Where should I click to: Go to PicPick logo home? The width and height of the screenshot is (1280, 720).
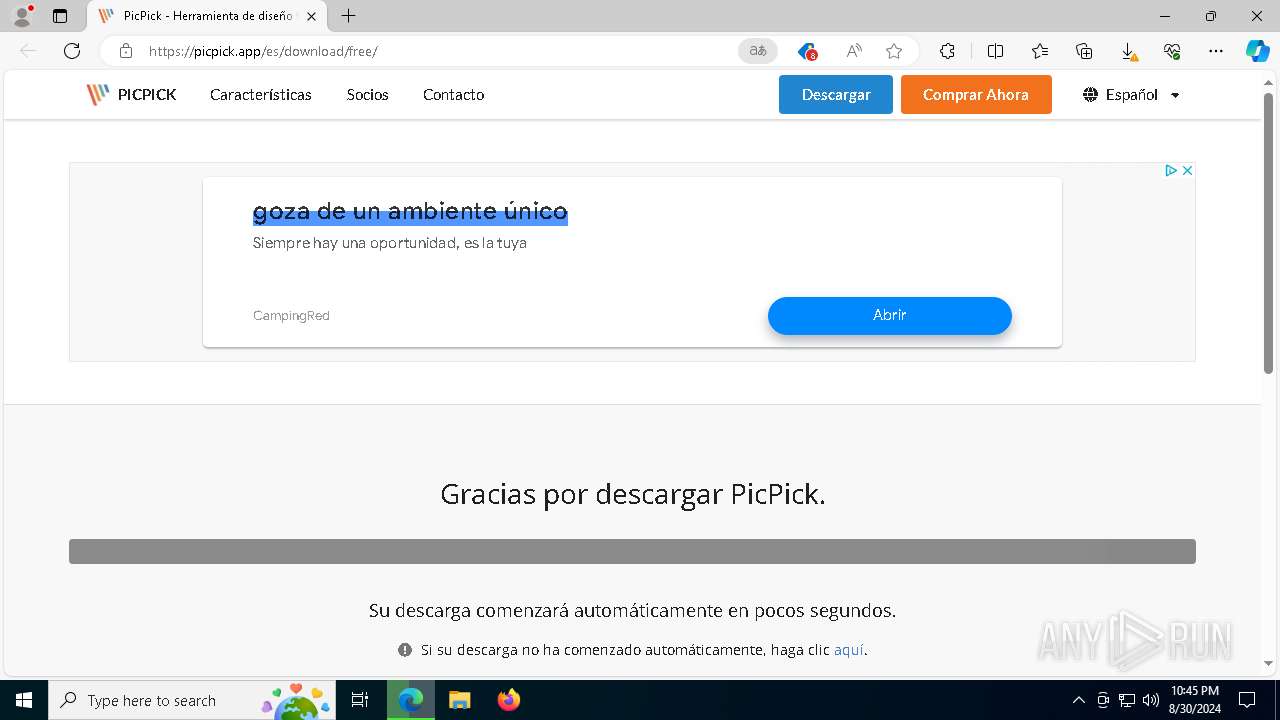point(131,95)
